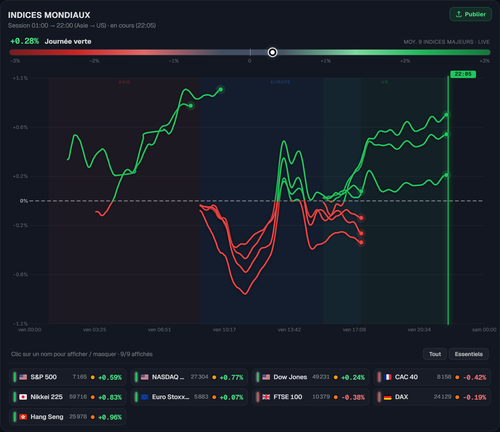500x432 pixels.
Task: Click the sentiment gauge marker knob
Action: [x=272, y=52]
